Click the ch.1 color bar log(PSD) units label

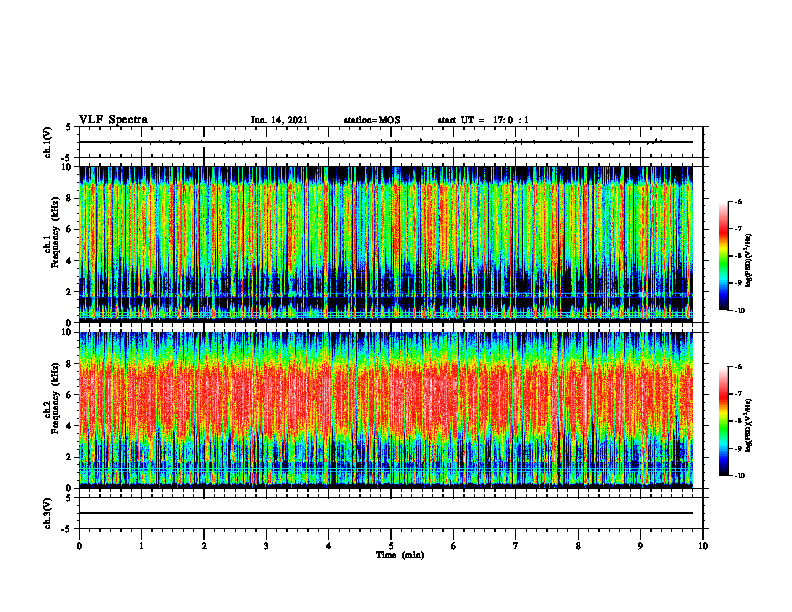(x=750, y=261)
